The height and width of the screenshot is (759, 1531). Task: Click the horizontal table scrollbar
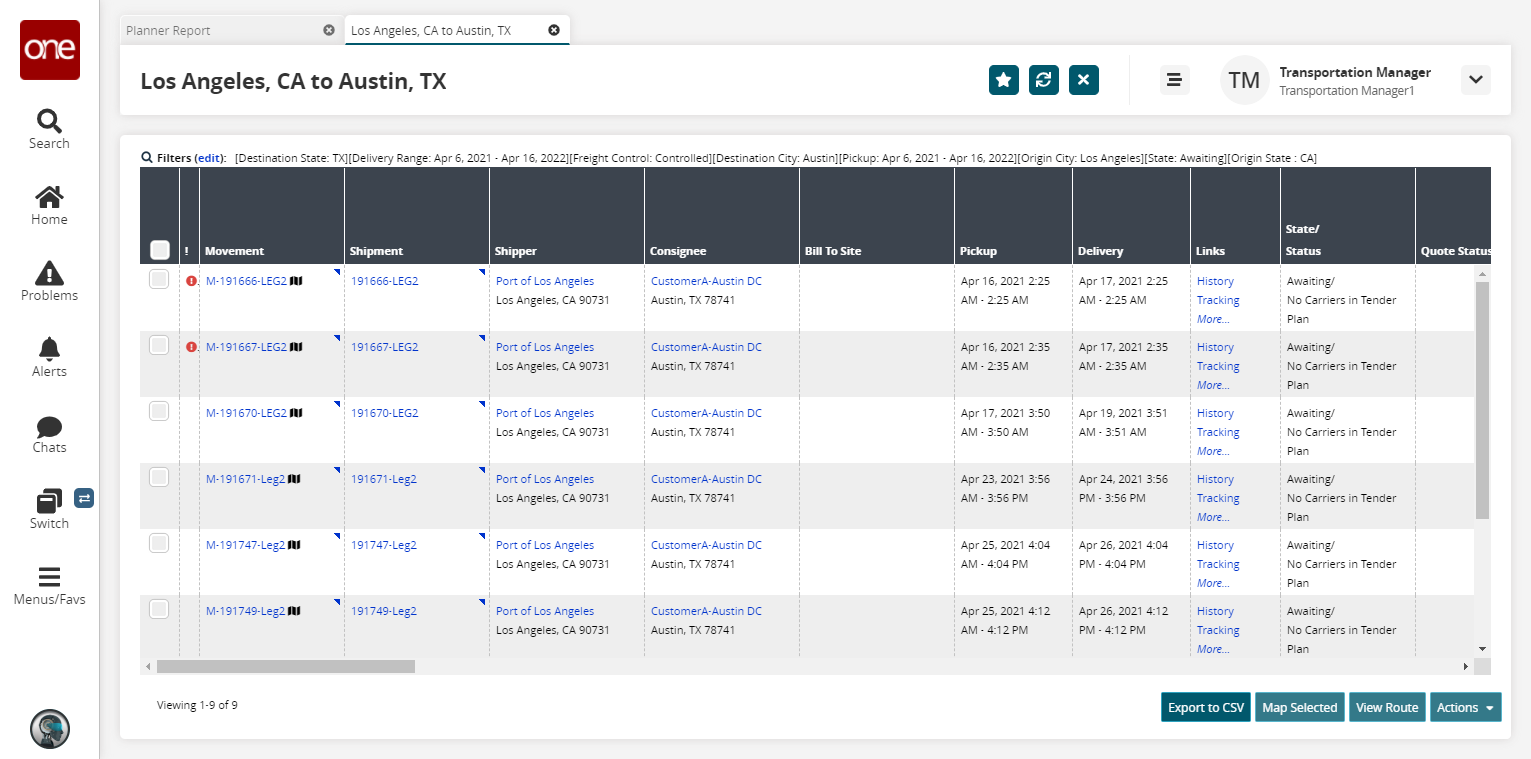click(x=285, y=666)
